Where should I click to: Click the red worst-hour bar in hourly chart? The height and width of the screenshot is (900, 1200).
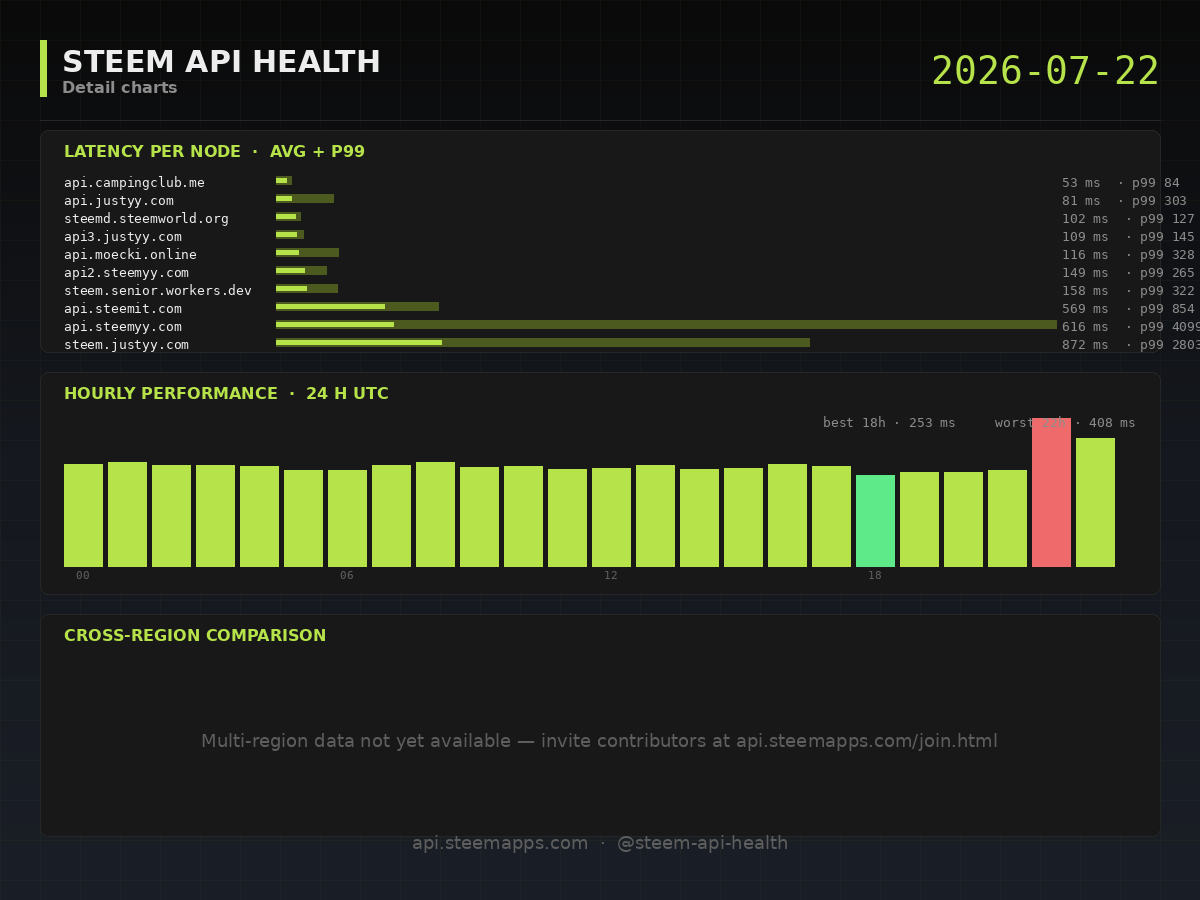1051,492
